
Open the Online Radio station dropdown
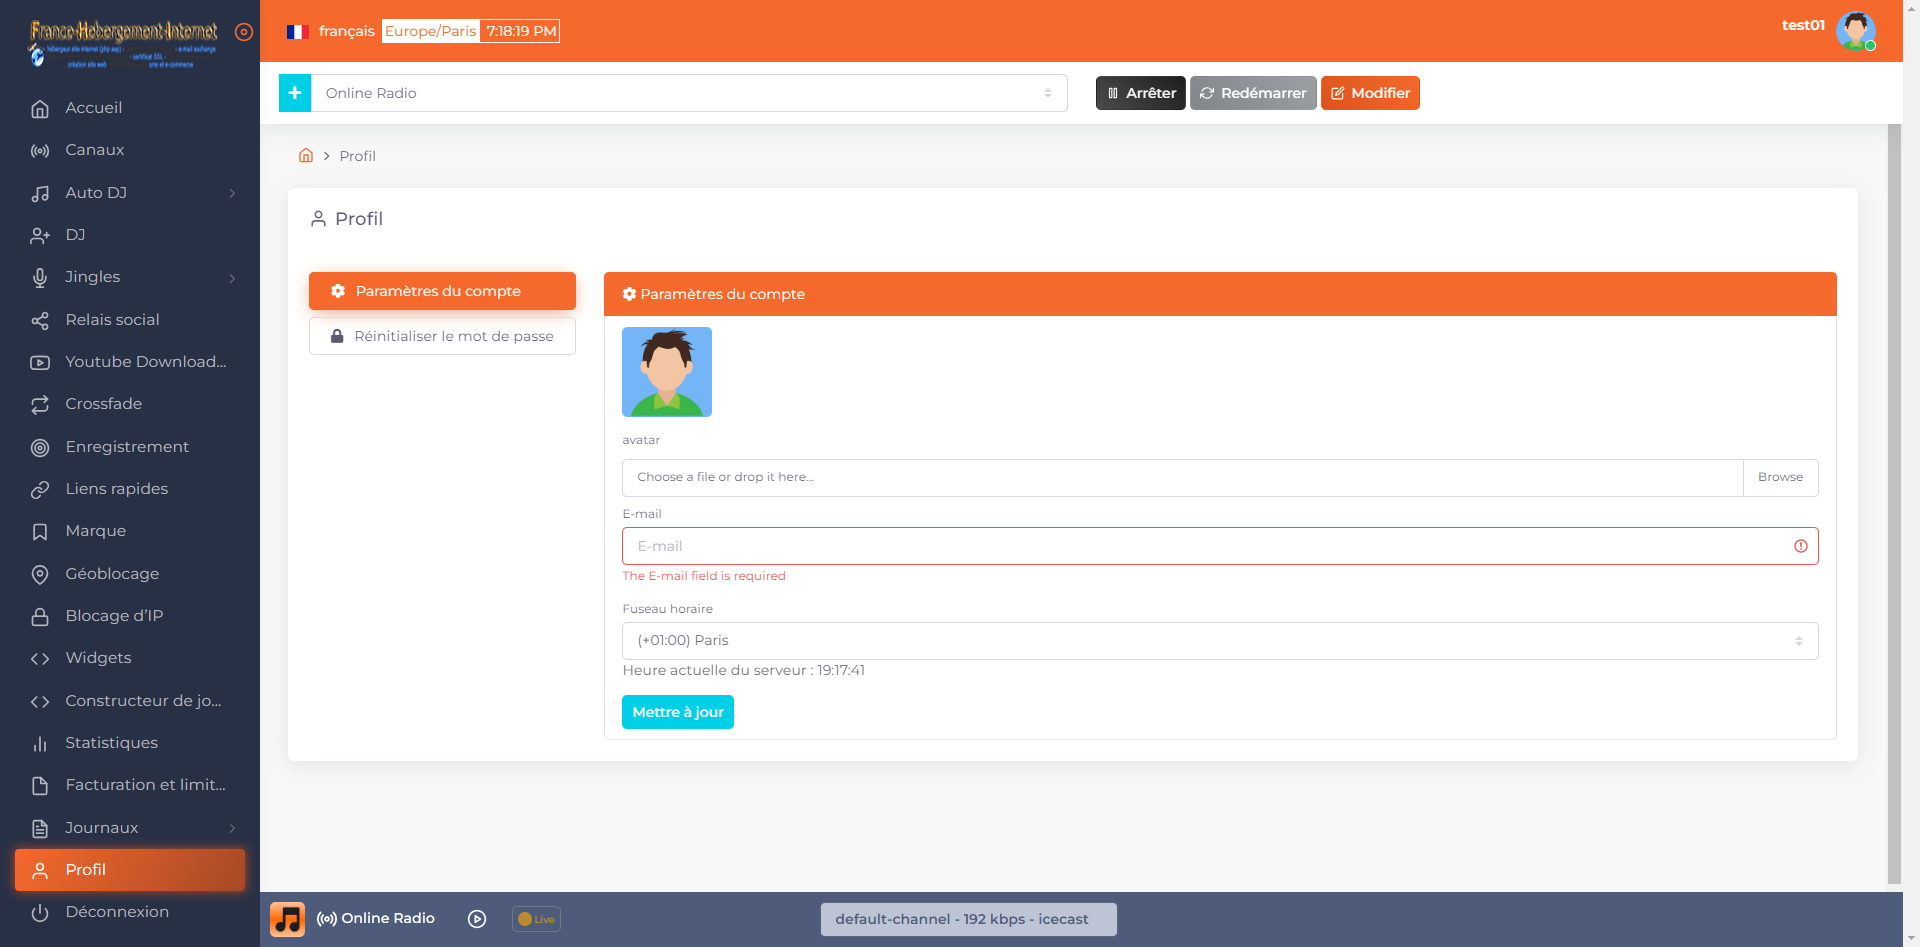coord(688,93)
